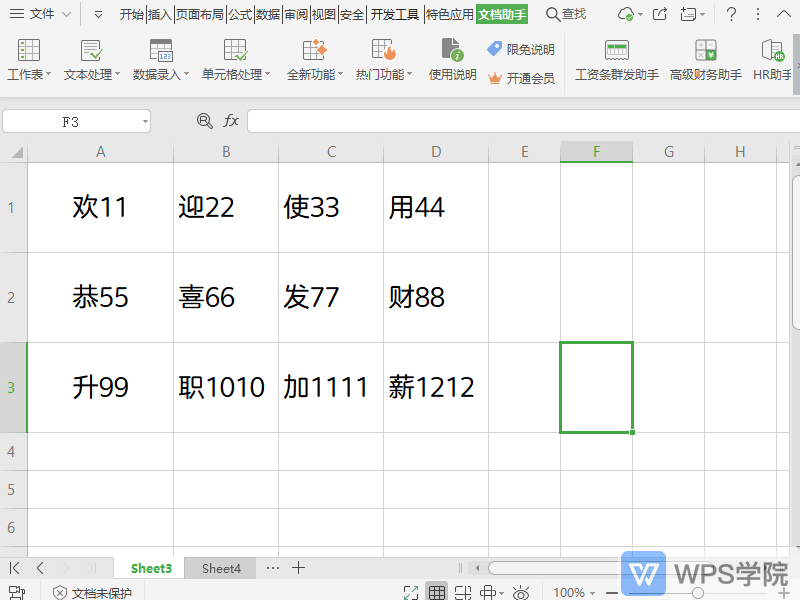Image resolution: width=800 pixels, height=600 pixels.
Task: Open the 开发工具 ribbon tab
Action: pos(396,15)
